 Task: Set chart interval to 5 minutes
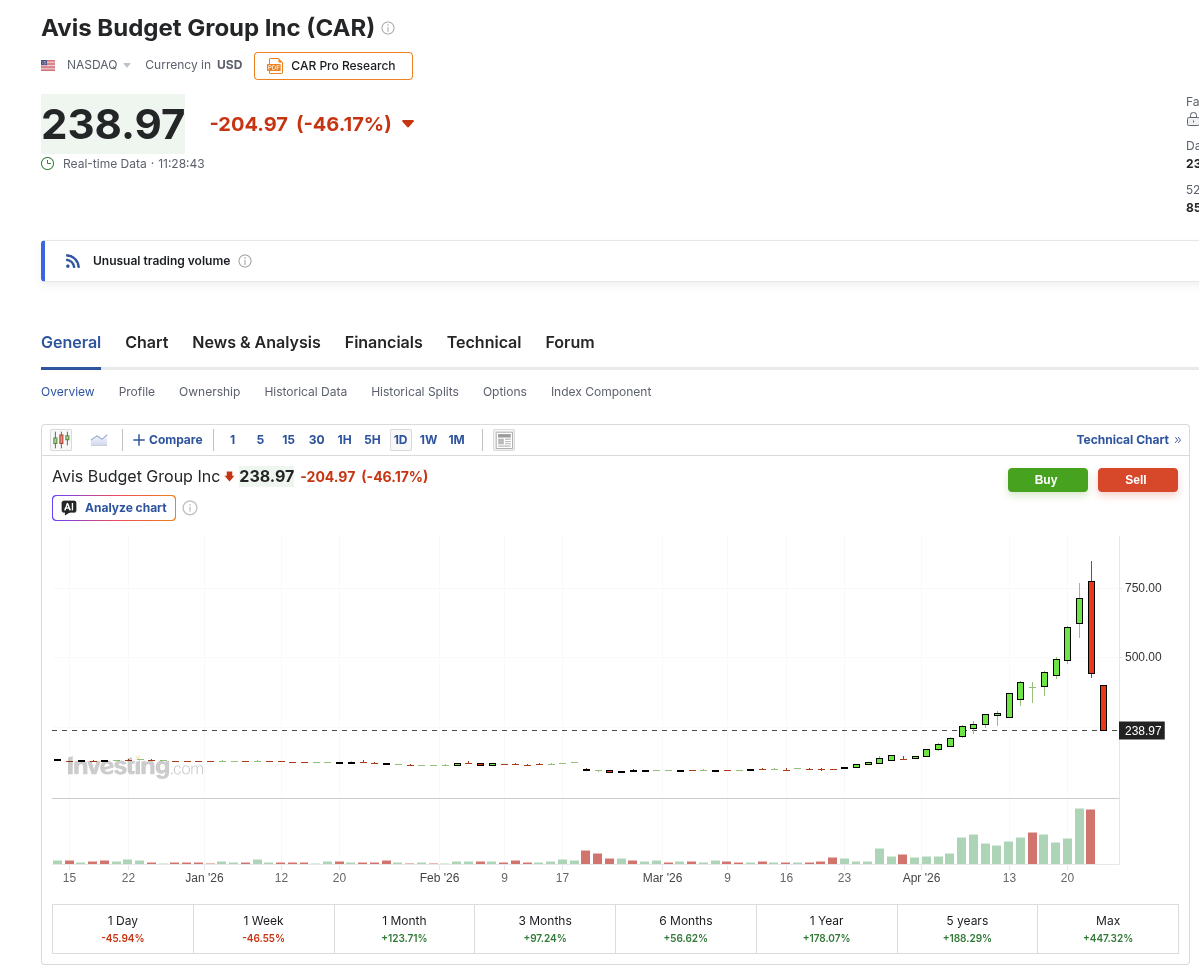(x=260, y=440)
